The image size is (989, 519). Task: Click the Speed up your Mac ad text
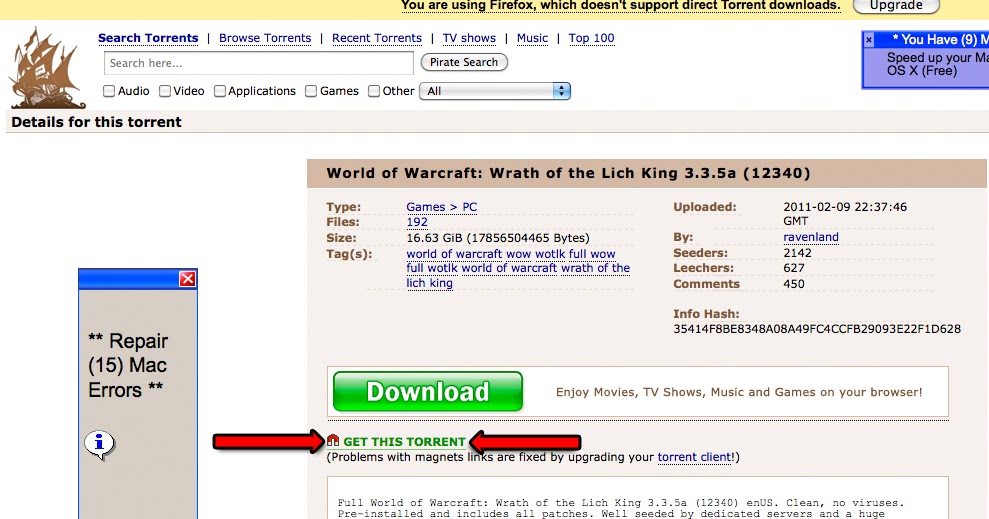click(937, 64)
